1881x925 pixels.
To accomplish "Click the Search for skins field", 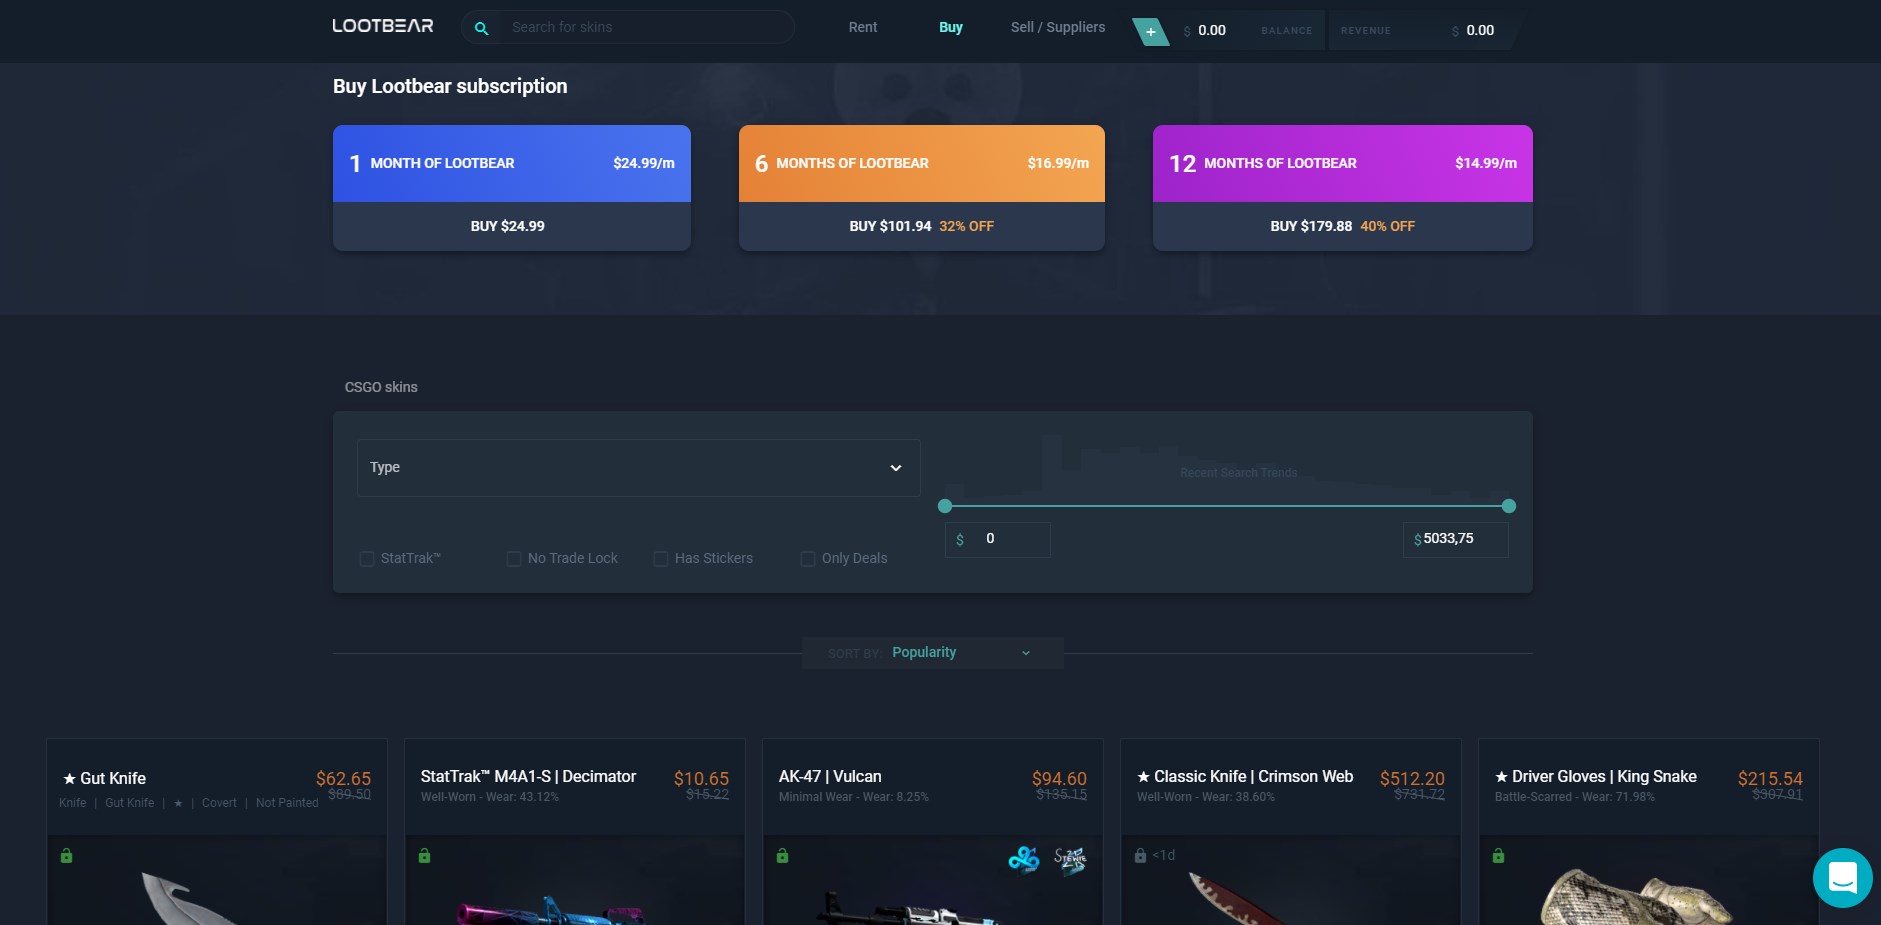I will (x=645, y=28).
